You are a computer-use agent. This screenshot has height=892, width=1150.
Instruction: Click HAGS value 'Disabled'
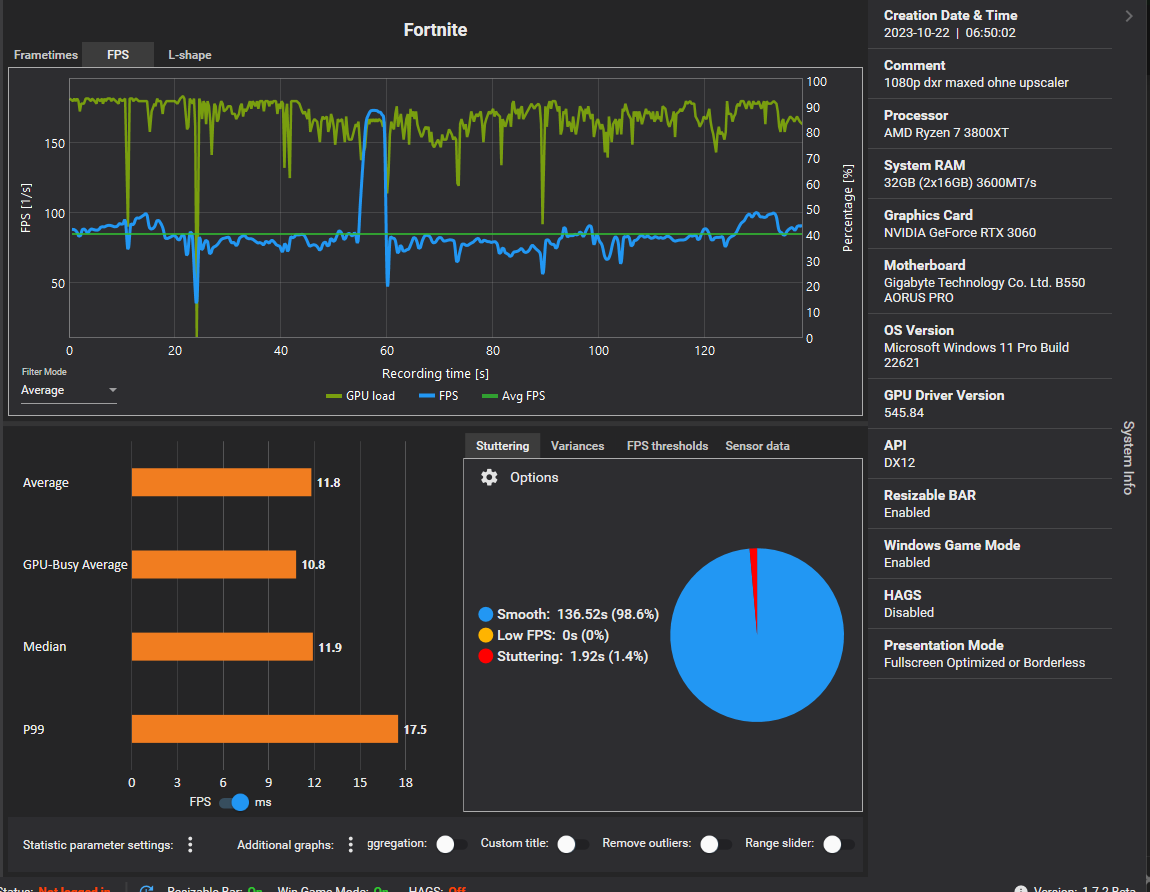908,613
